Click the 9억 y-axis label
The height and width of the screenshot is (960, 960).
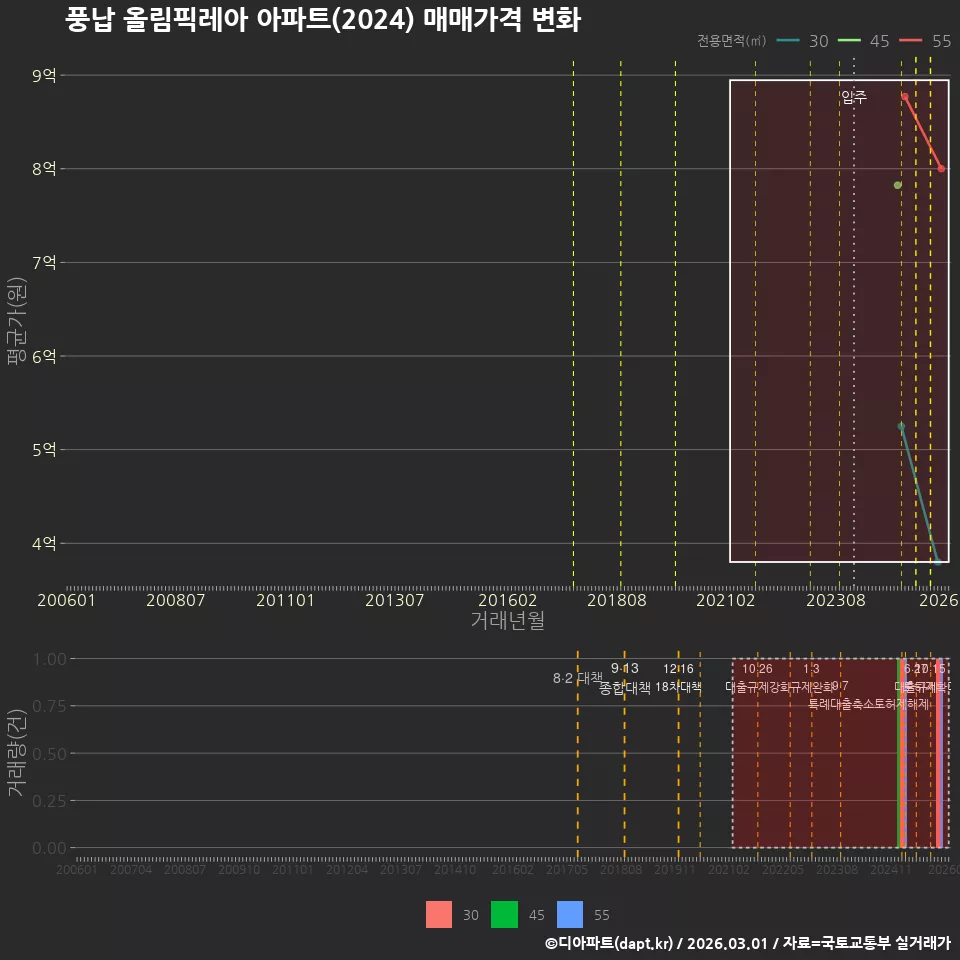point(44,75)
